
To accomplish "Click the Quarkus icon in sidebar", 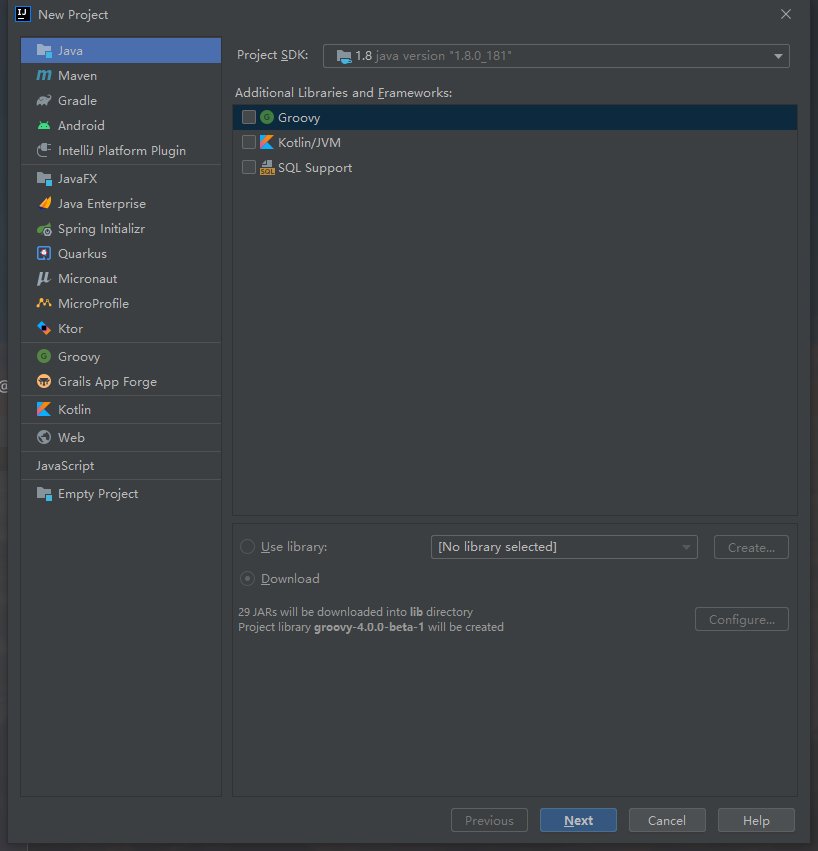I will coord(44,253).
